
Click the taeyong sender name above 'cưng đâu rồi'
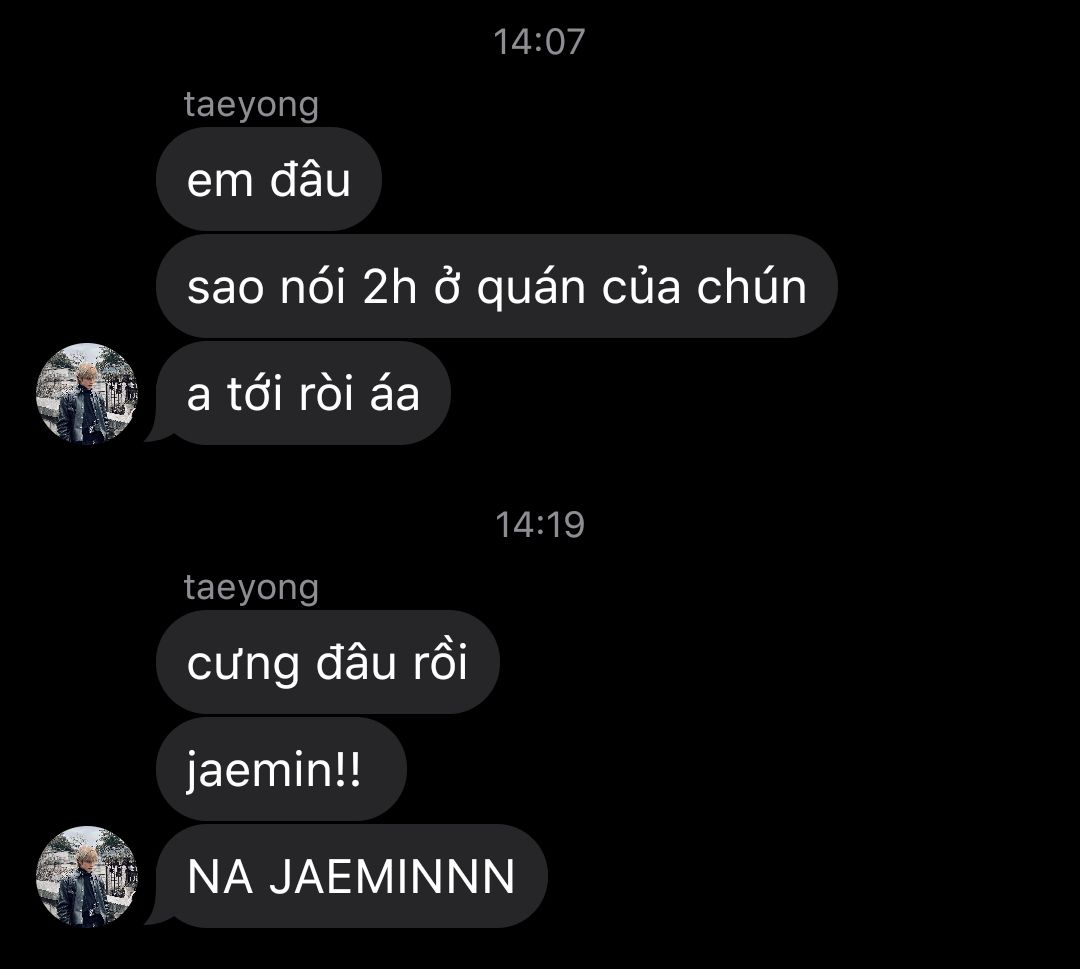click(x=251, y=588)
